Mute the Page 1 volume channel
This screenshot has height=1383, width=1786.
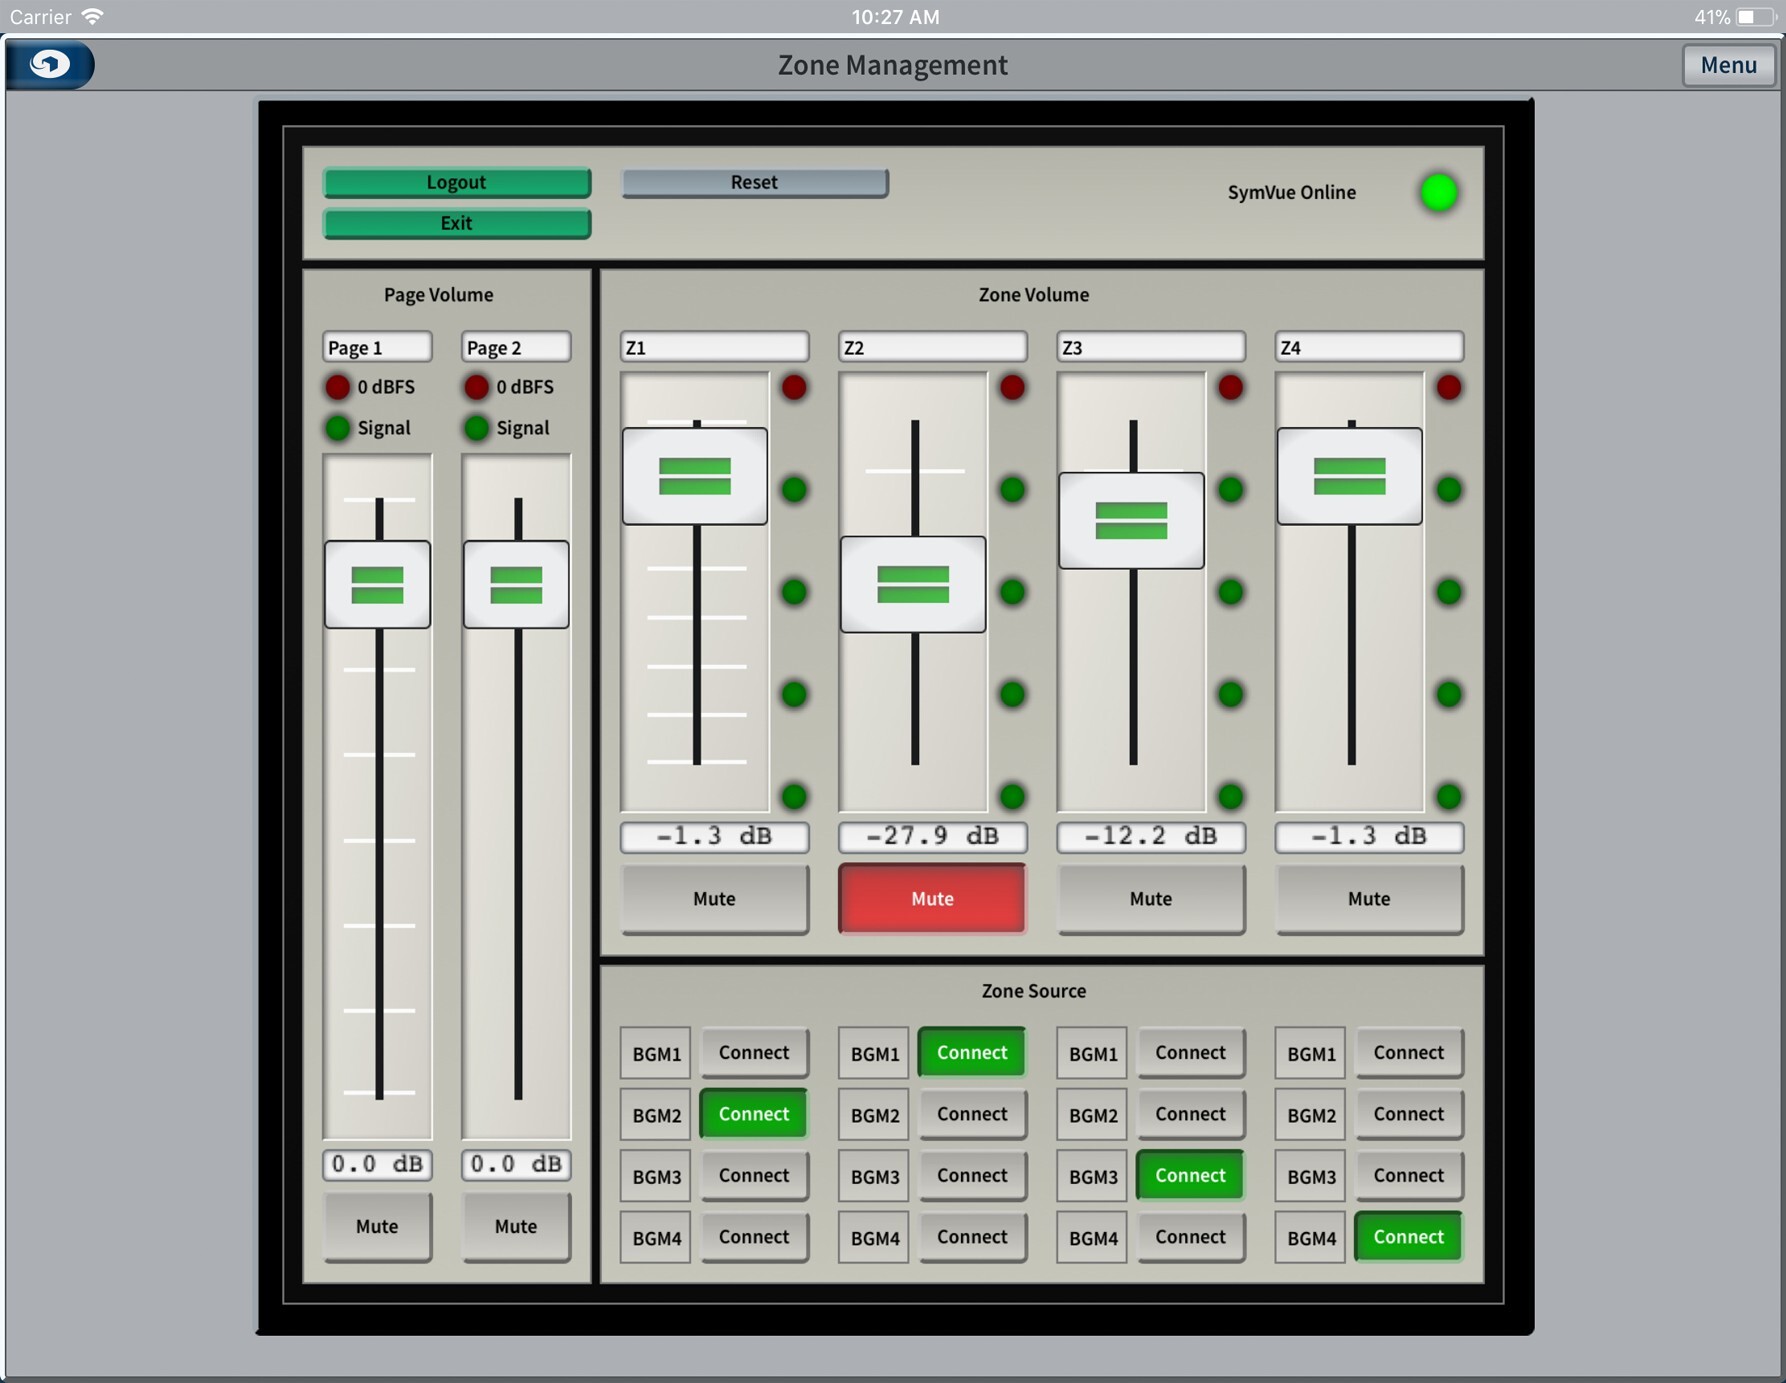point(377,1226)
